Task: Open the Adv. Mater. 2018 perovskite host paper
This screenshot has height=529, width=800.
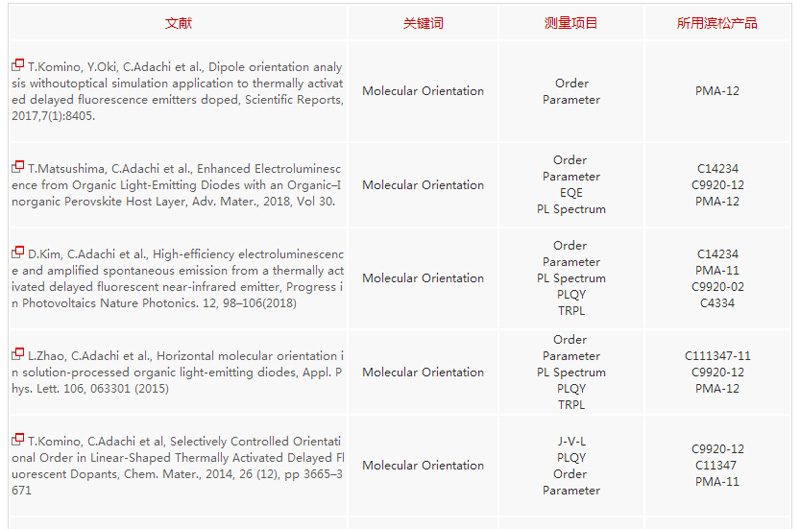Action: pos(178,185)
